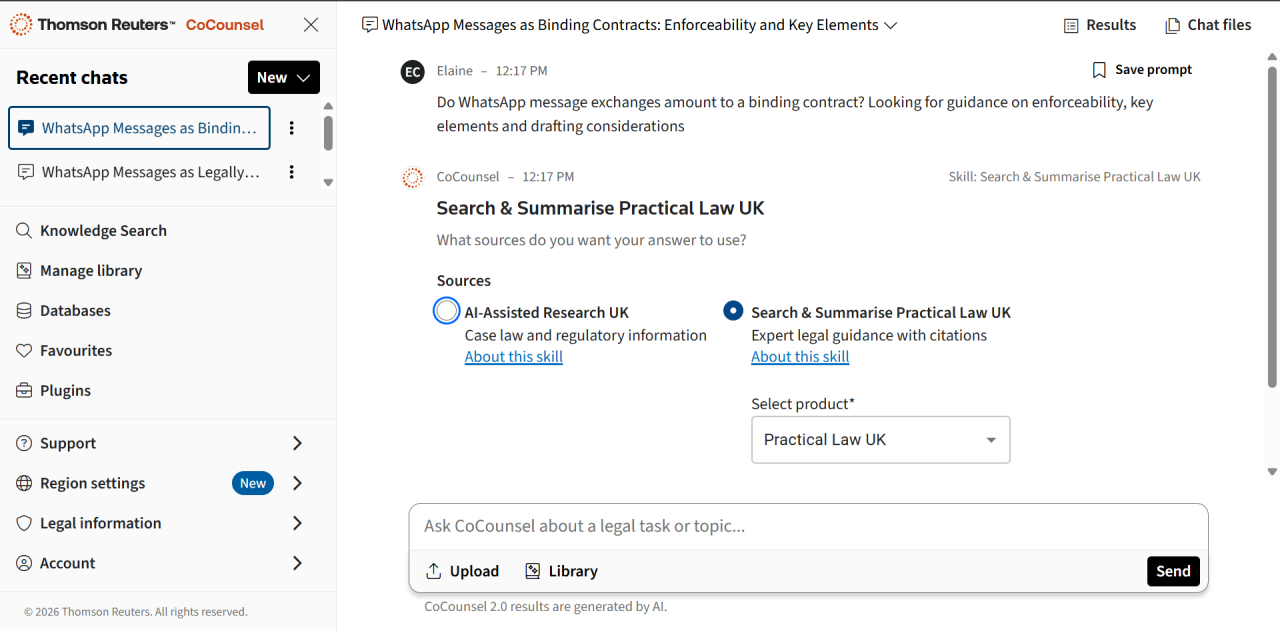Open the About this skill link
Image resolution: width=1280 pixels, height=631 pixels.
point(513,356)
